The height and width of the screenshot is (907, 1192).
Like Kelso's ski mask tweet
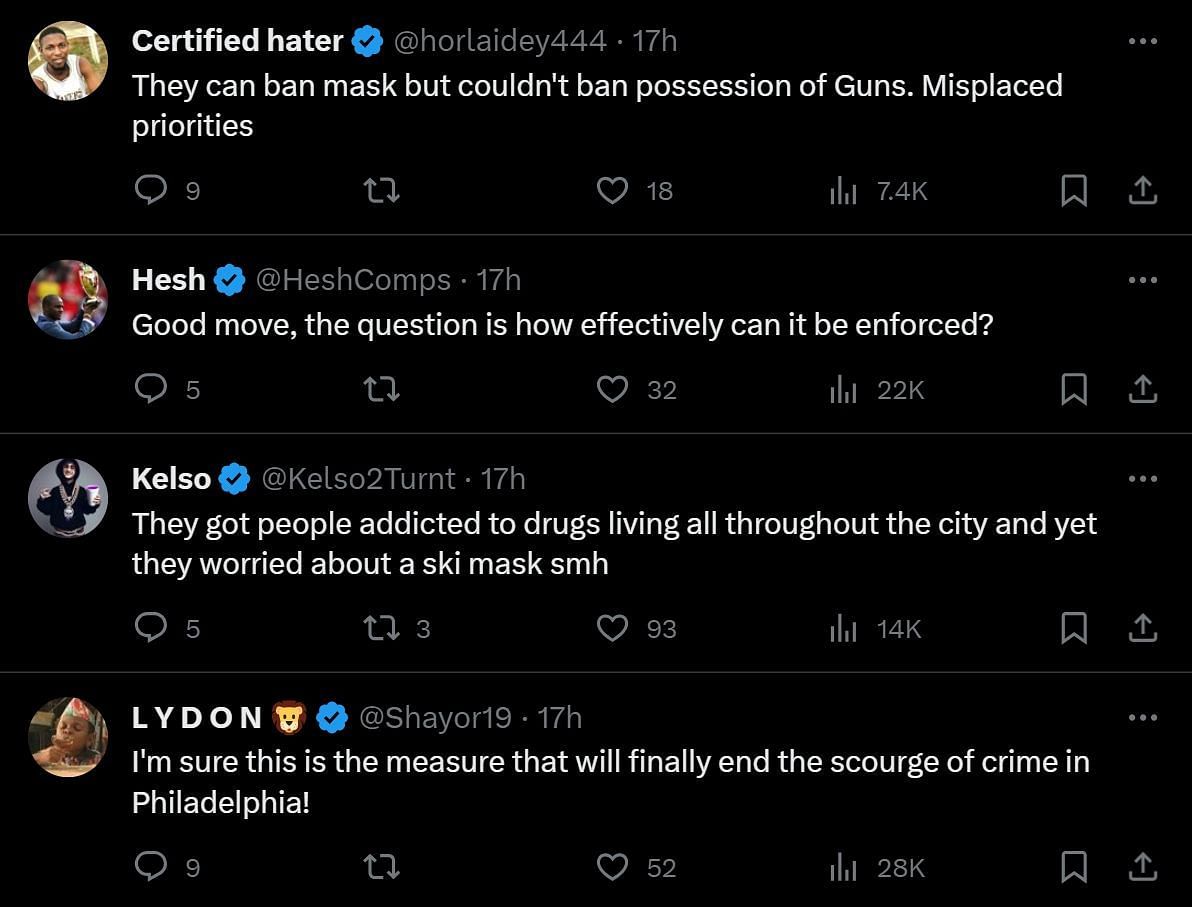tap(612, 628)
